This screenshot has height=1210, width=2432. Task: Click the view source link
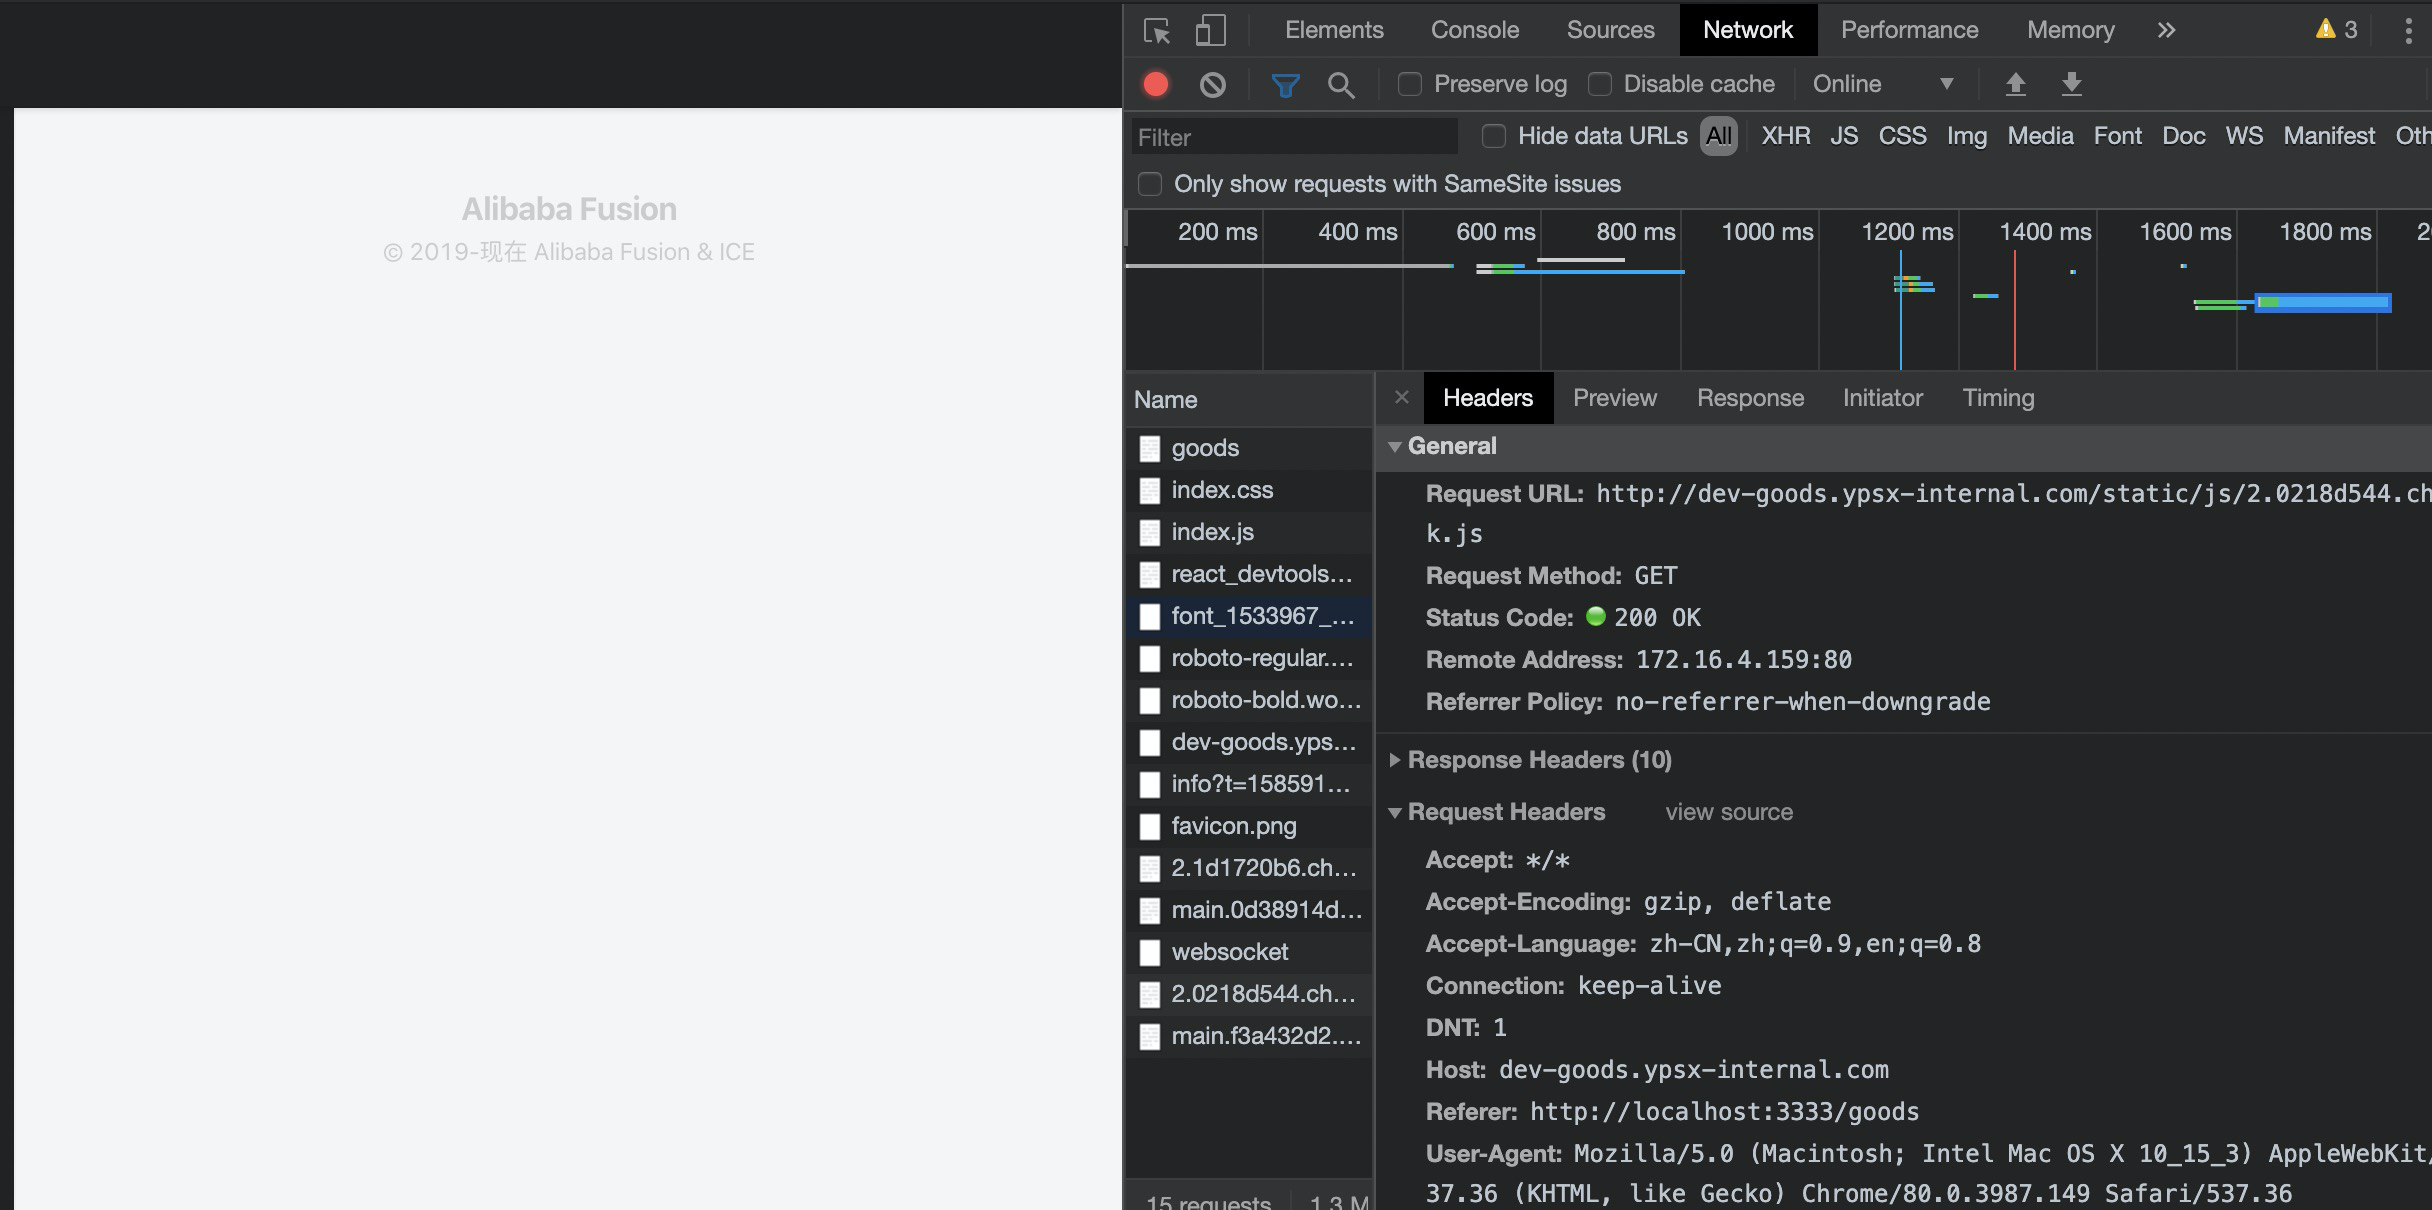[x=1728, y=812]
